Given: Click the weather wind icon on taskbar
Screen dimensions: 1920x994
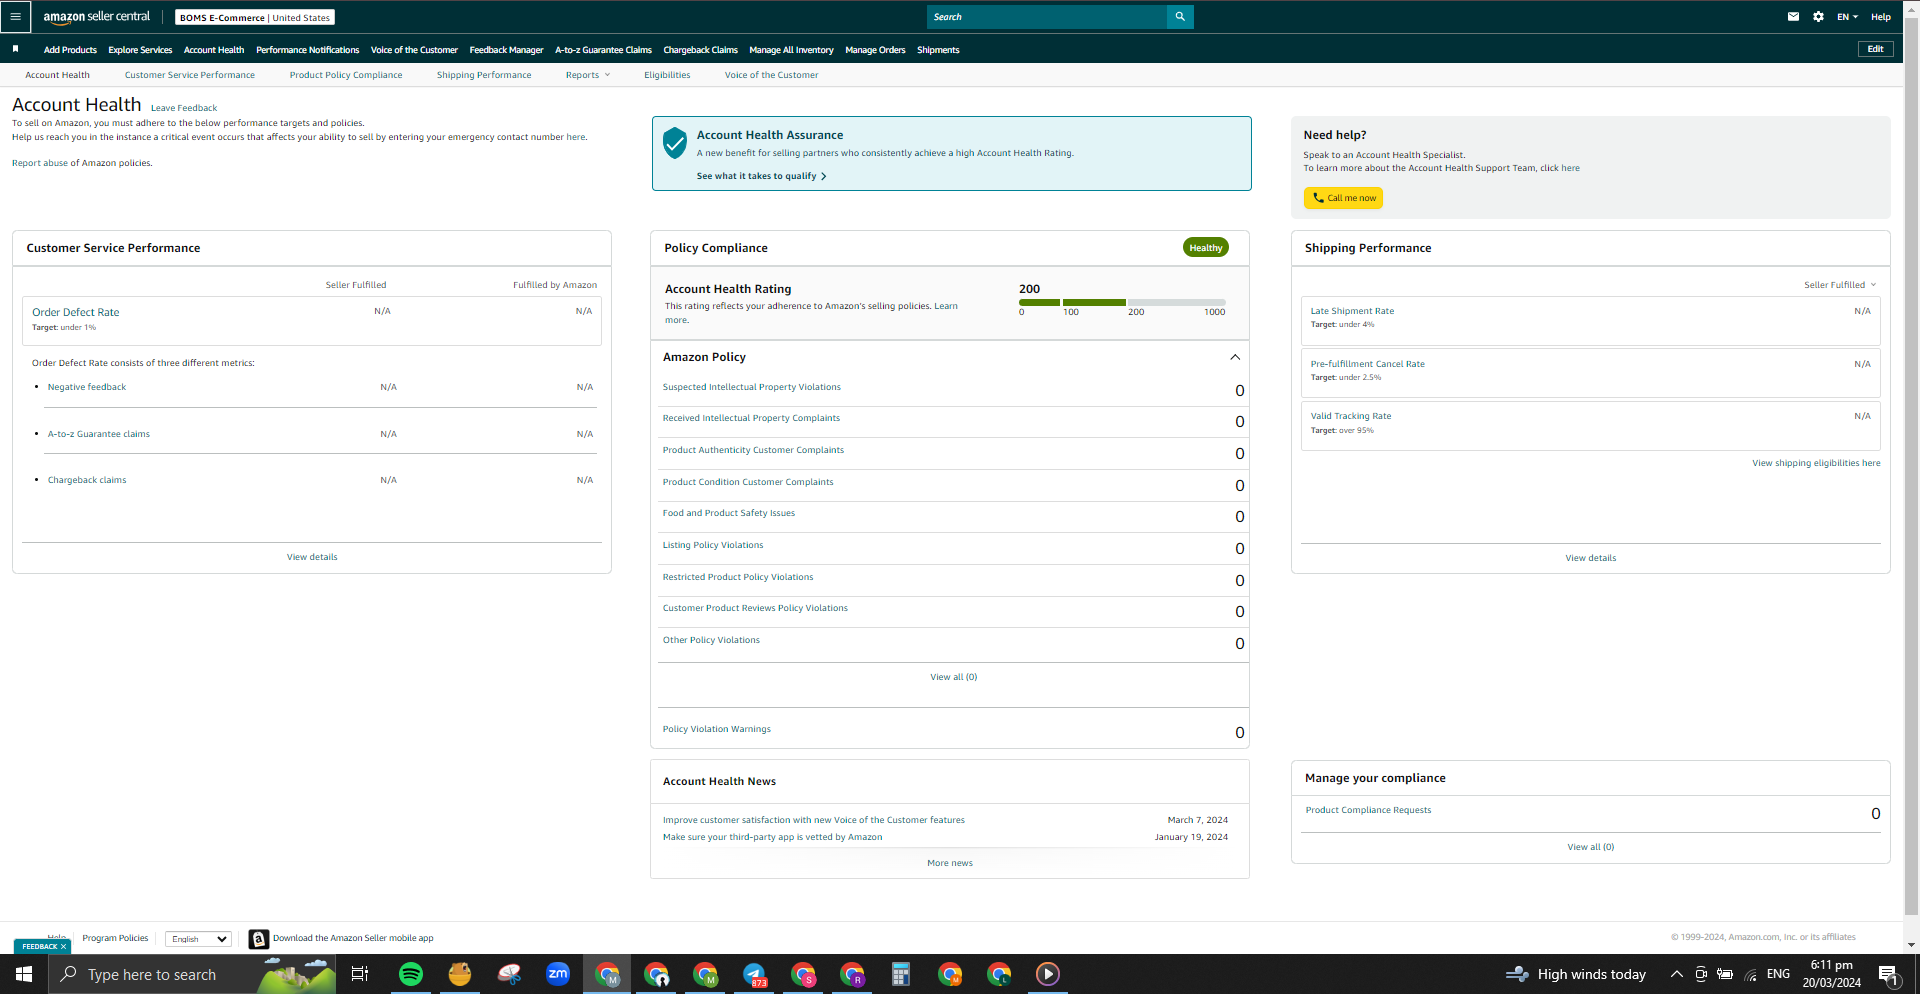Looking at the screenshot, I should tap(1517, 974).
